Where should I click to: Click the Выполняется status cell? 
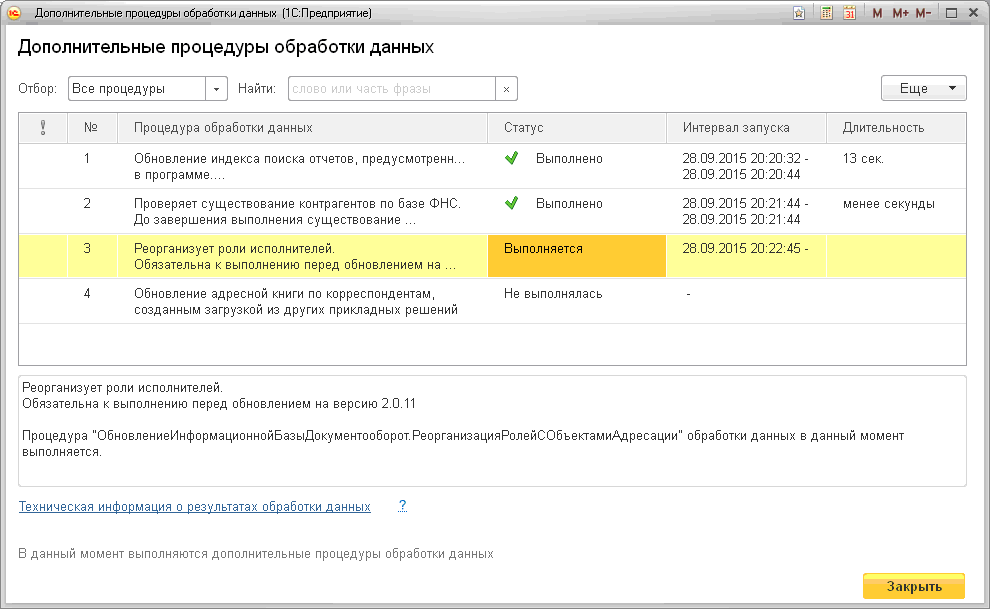(x=576, y=256)
